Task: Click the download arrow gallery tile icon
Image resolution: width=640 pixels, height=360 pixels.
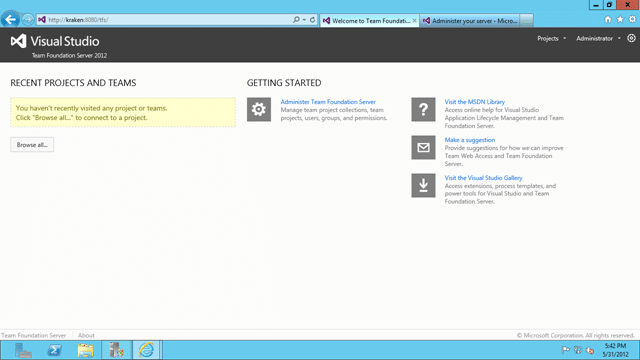Action: (x=423, y=185)
